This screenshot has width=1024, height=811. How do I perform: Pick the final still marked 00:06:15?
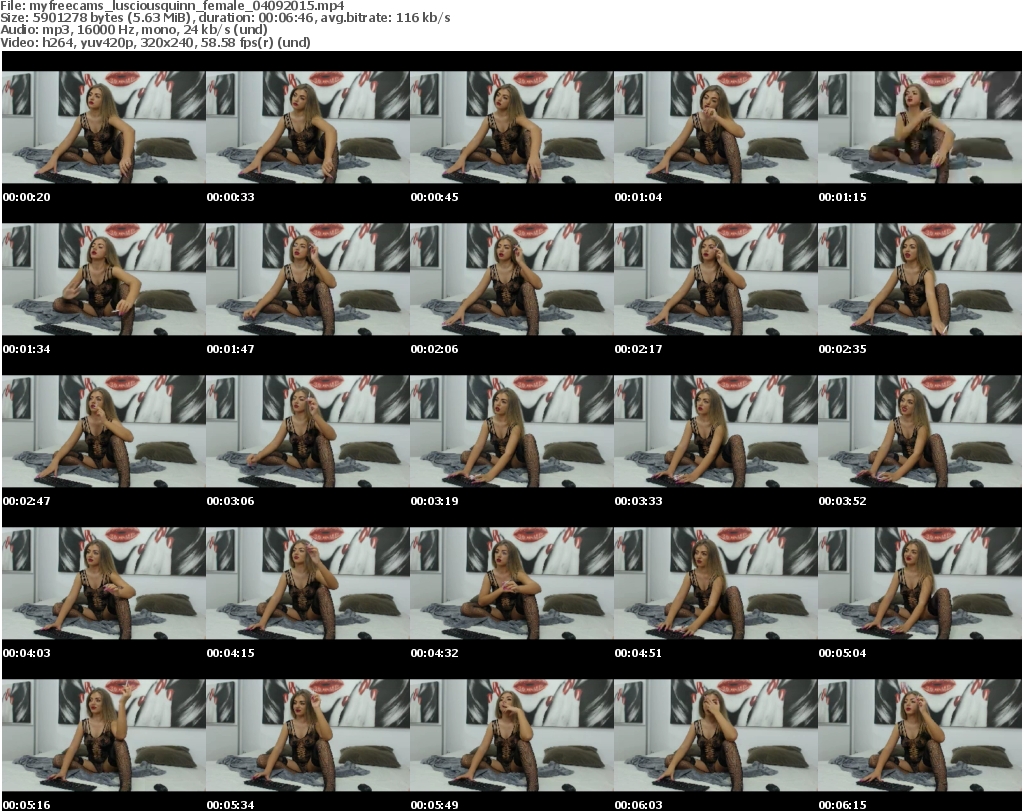920,736
